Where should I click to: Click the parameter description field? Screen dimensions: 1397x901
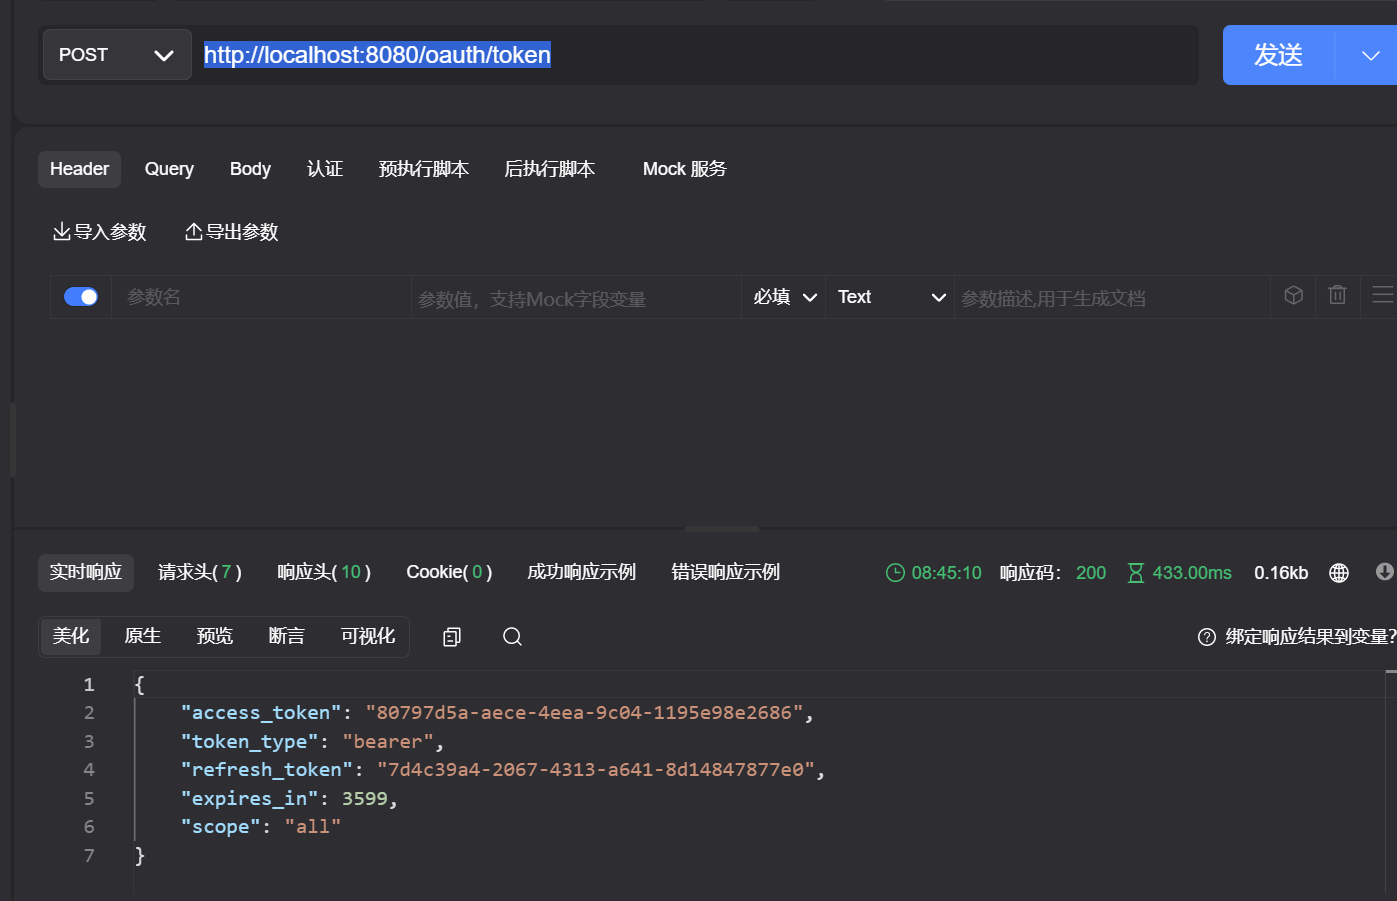click(x=1112, y=298)
